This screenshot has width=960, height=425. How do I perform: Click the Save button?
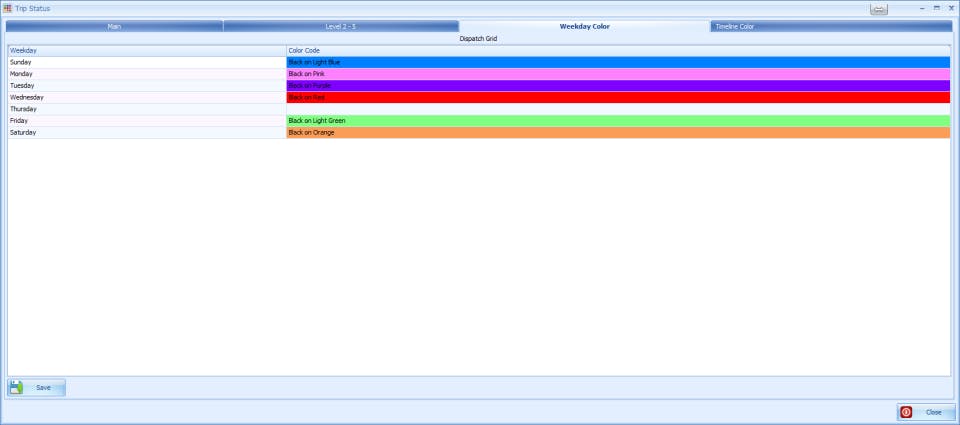pyautogui.click(x=36, y=388)
